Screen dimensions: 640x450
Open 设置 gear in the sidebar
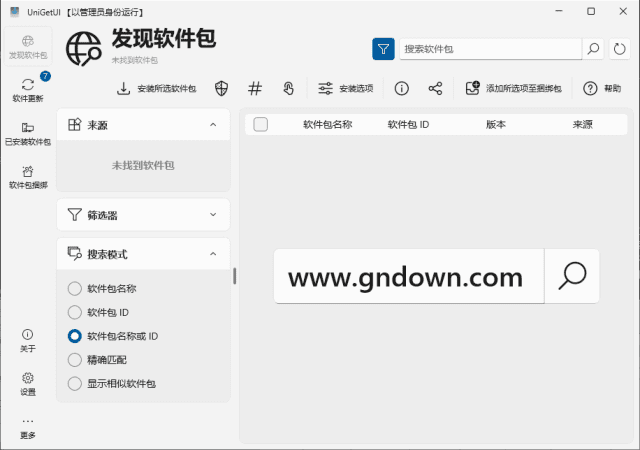pos(28,384)
